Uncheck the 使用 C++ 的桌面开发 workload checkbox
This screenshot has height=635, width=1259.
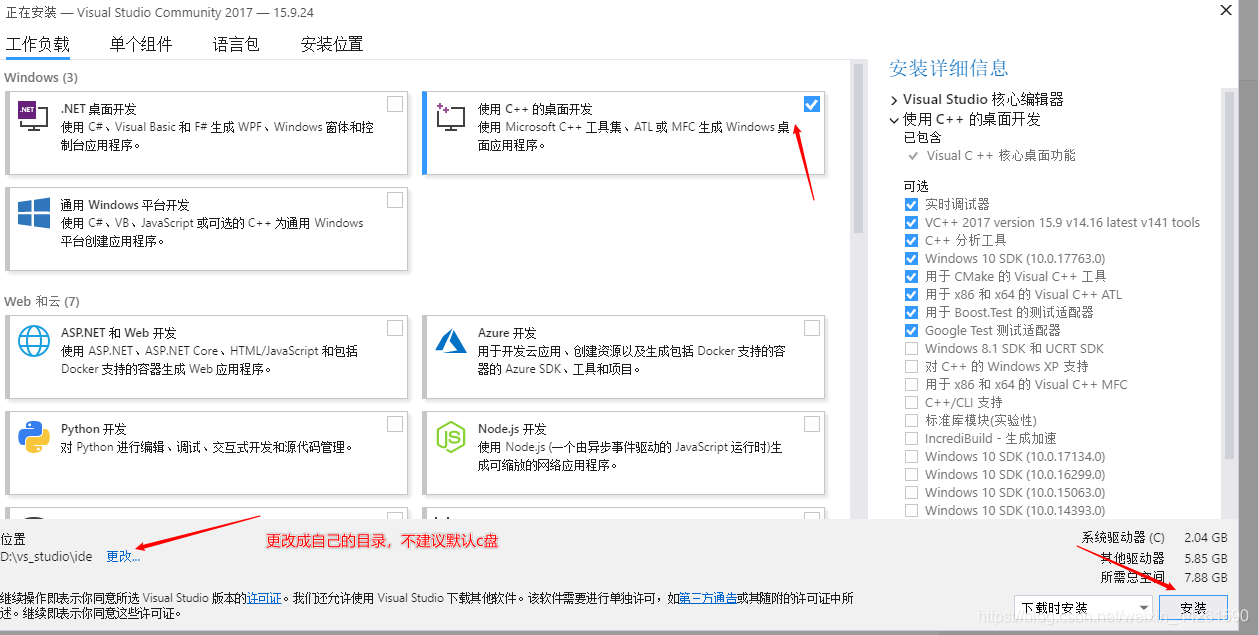(811, 104)
